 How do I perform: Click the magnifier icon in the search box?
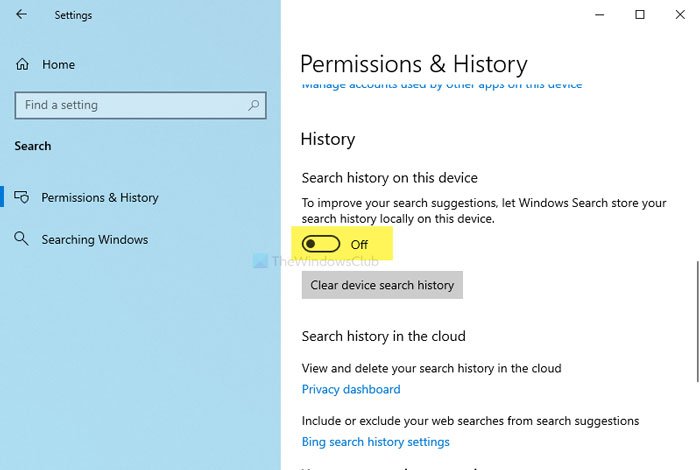pyautogui.click(x=254, y=105)
